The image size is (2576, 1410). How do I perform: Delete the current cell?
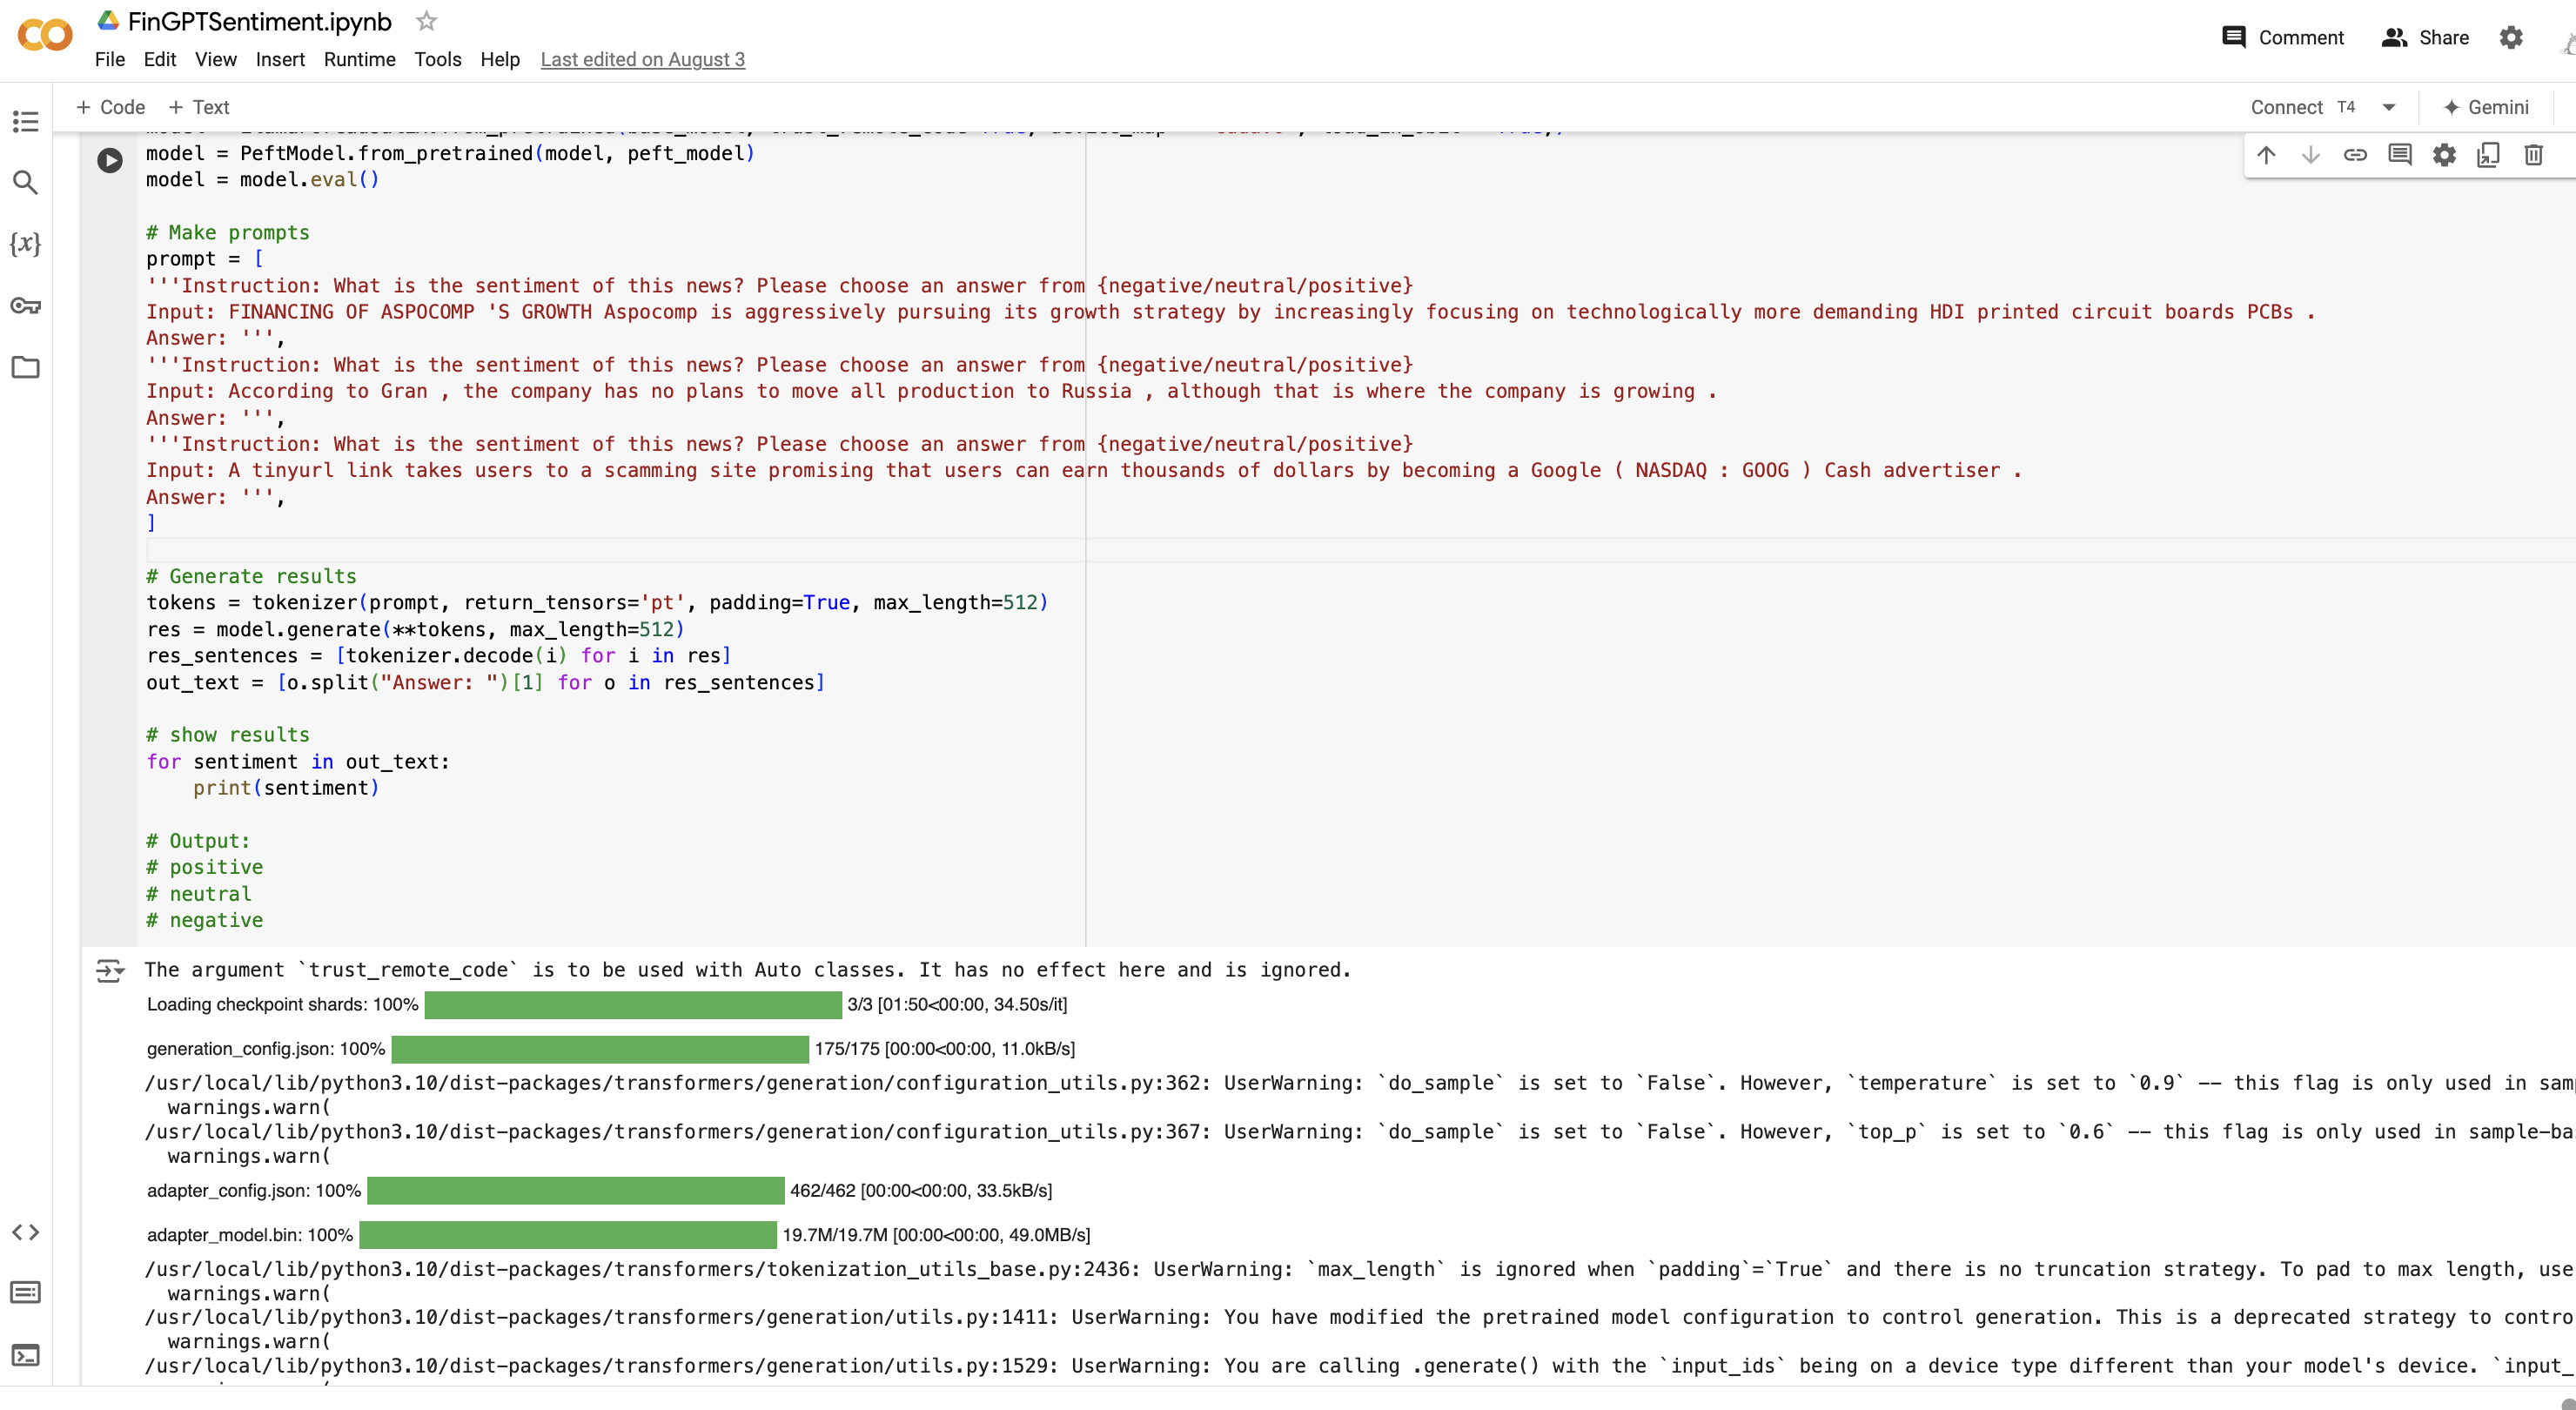(2533, 155)
